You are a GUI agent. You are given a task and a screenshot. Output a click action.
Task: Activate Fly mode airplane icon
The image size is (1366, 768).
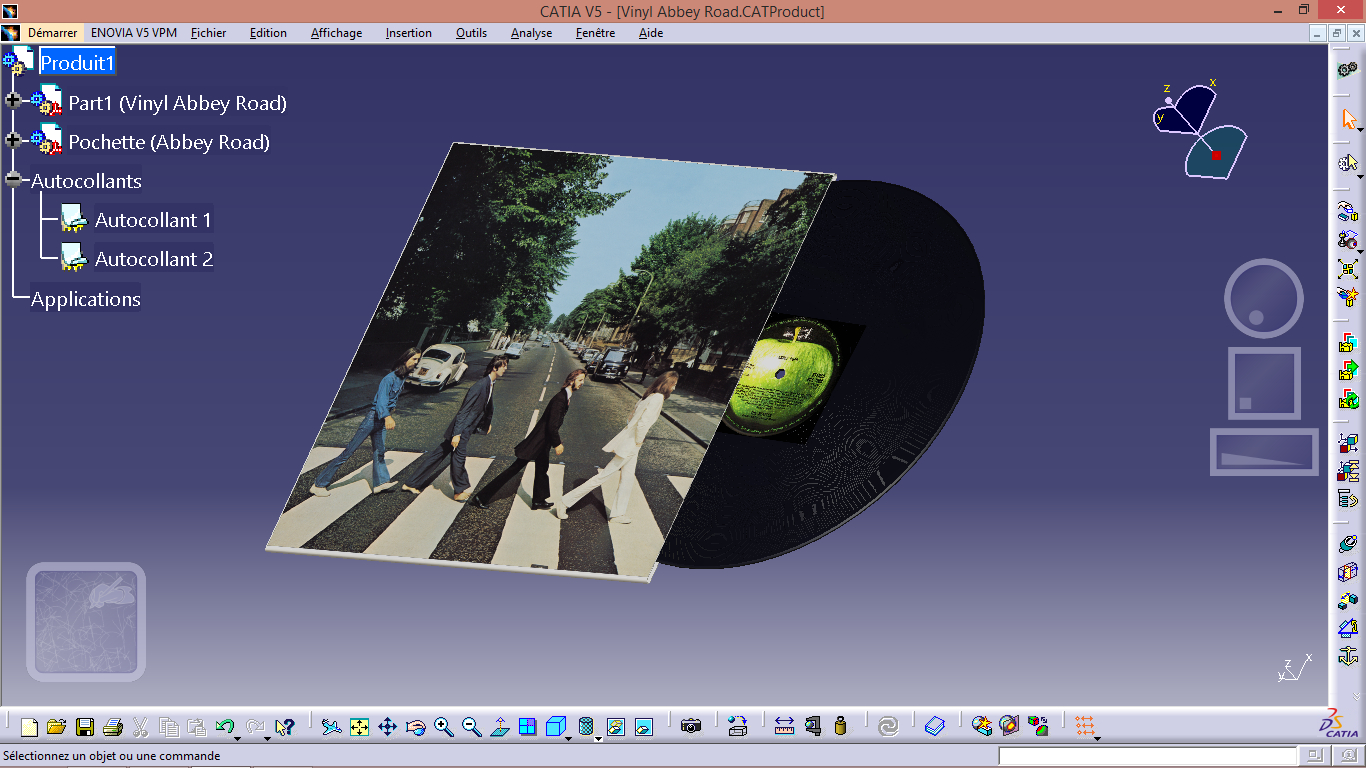[332, 727]
